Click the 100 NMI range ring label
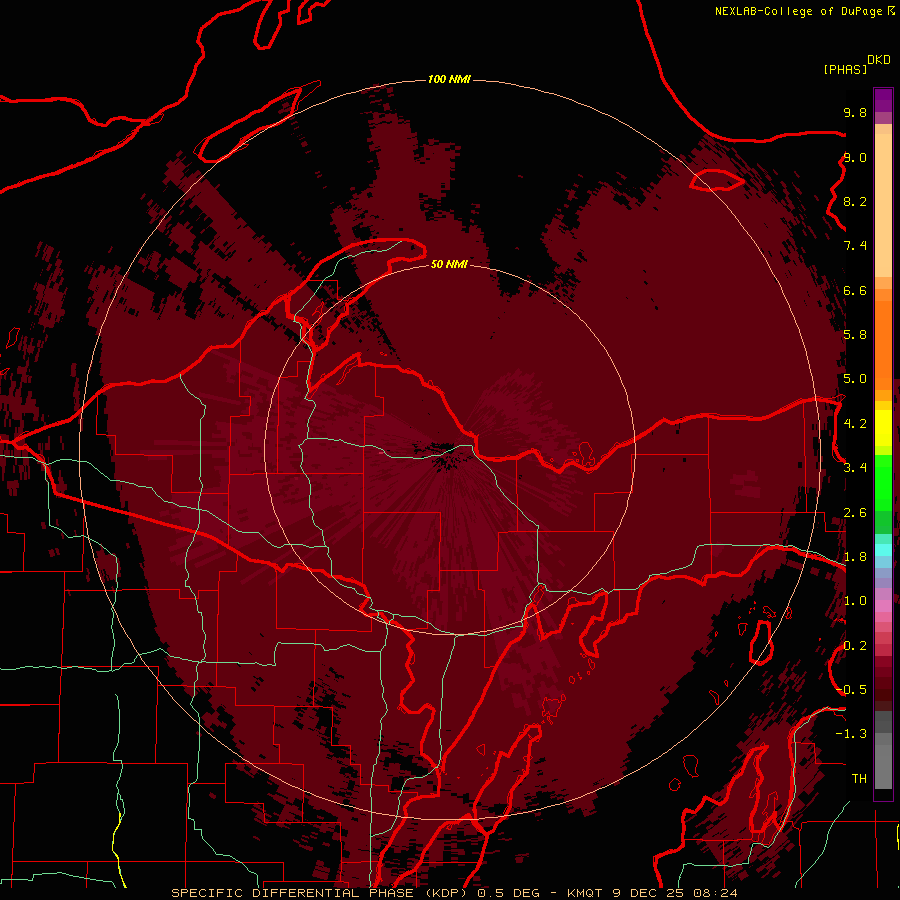Image resolution: width=900 pixels, height=900 pixels. coord(449,79)
